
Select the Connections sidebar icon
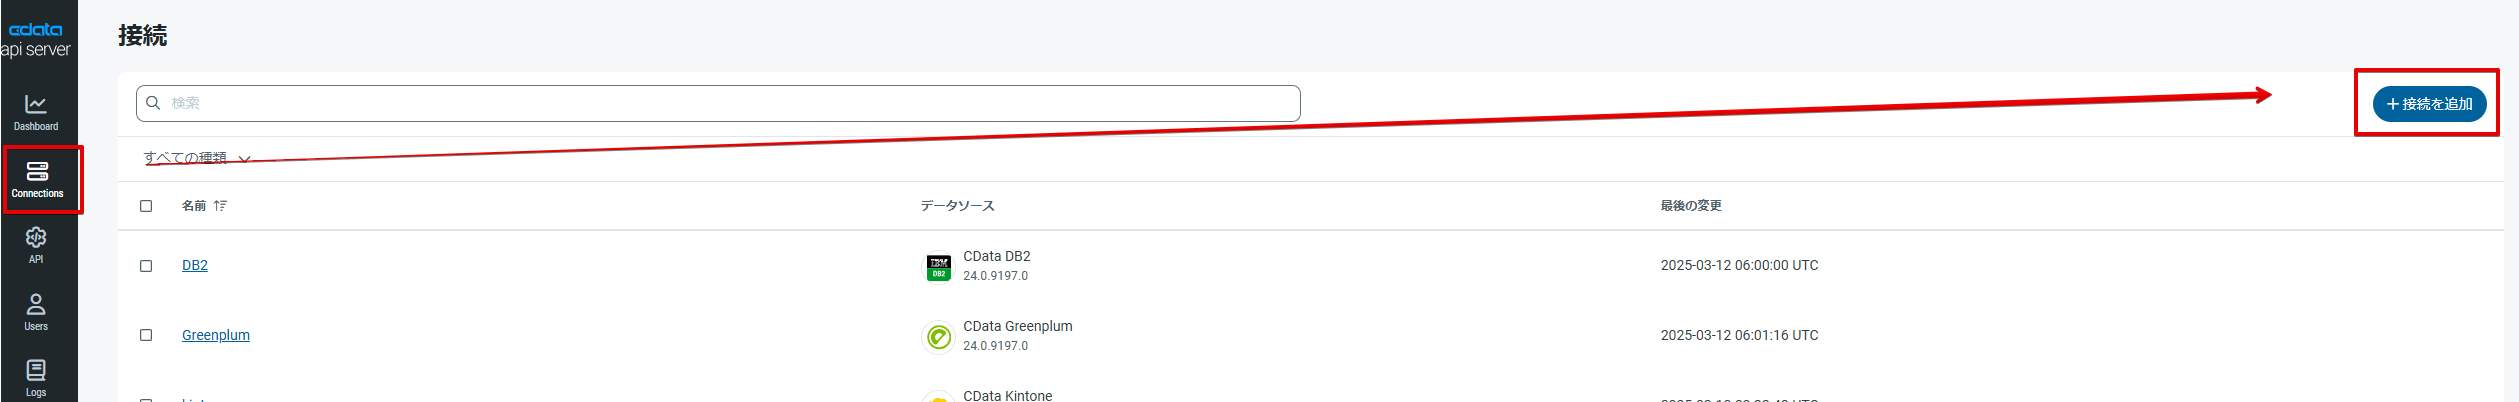point(37,171)
